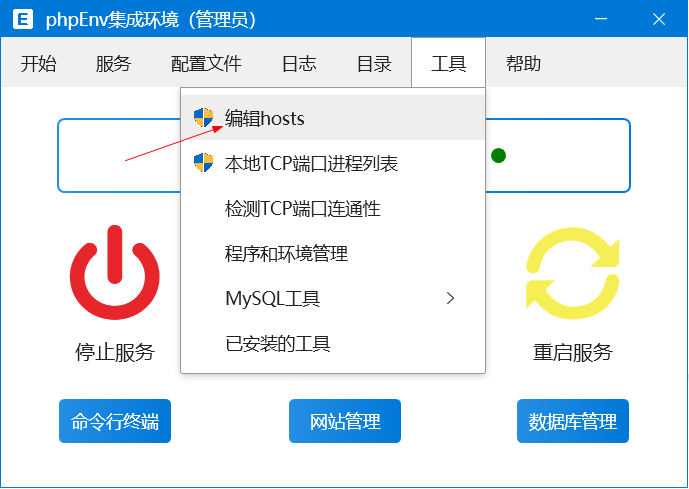The height and width of the screenshot is (489, 689).
Task: Select the MySQL工具 menu entry
Action: click(333, 298)
